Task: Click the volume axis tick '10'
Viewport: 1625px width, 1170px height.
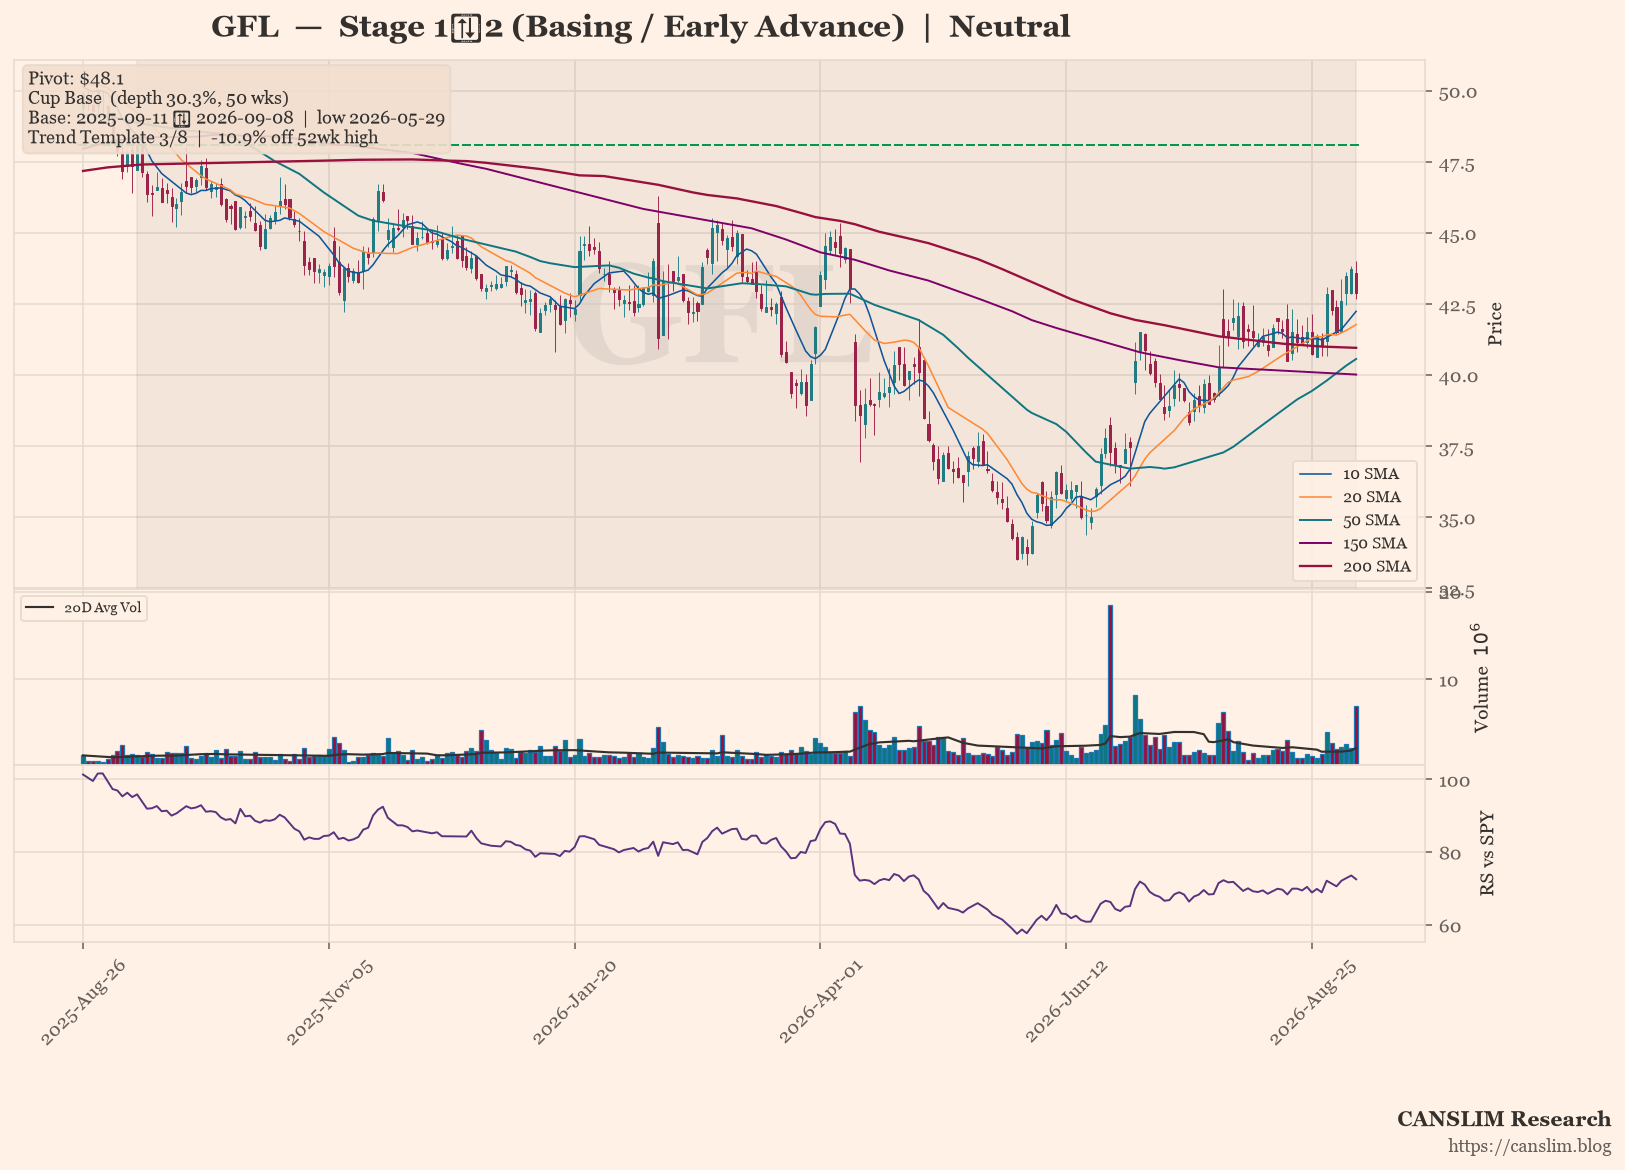Action: pyautogui.click(x=1447, y=681)
